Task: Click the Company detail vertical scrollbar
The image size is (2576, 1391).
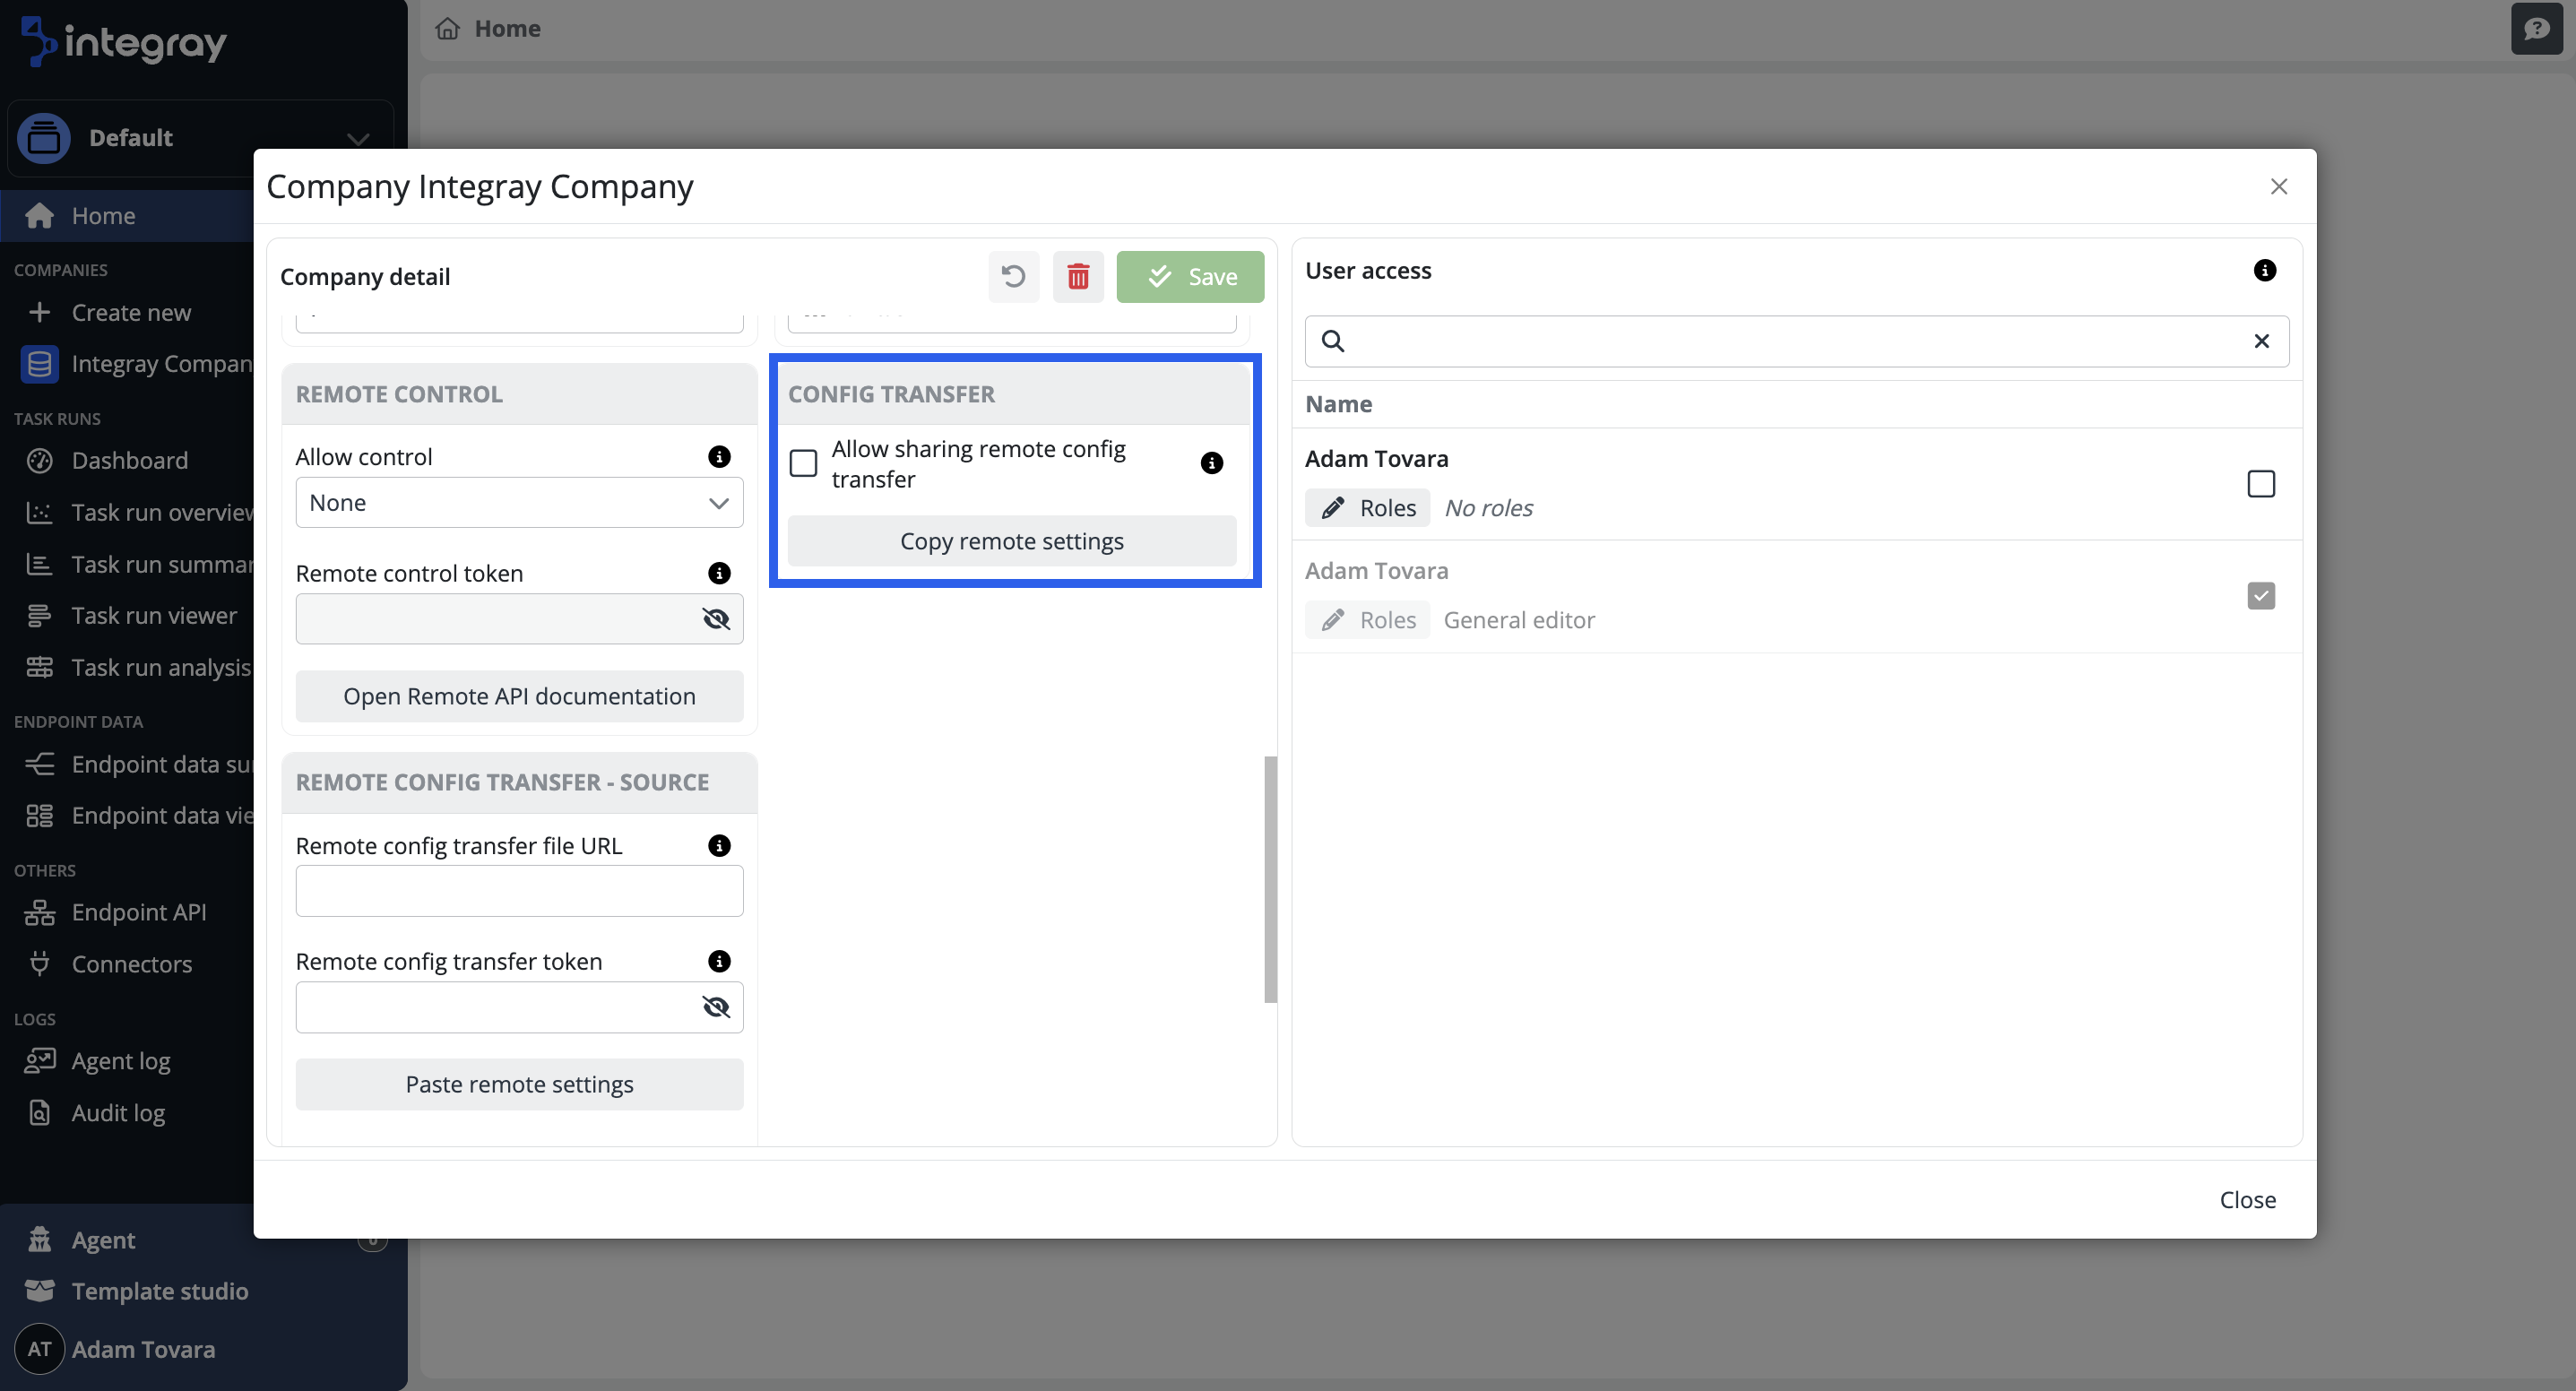Action: (x=1270, y=879)
